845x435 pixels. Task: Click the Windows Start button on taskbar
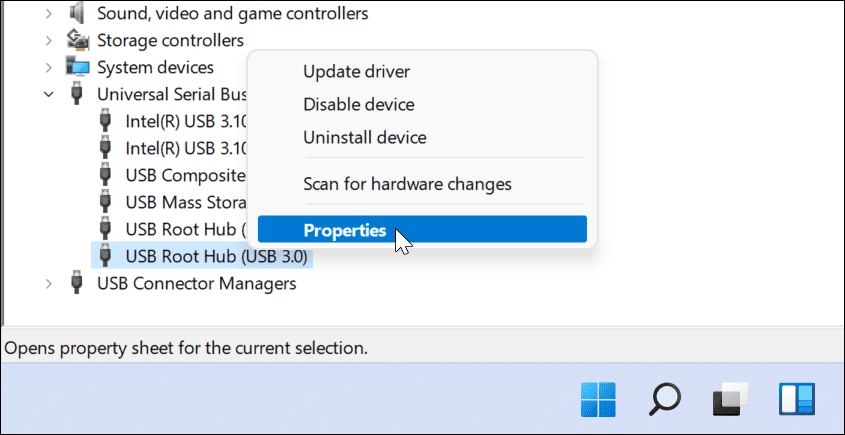pos(597,399)
